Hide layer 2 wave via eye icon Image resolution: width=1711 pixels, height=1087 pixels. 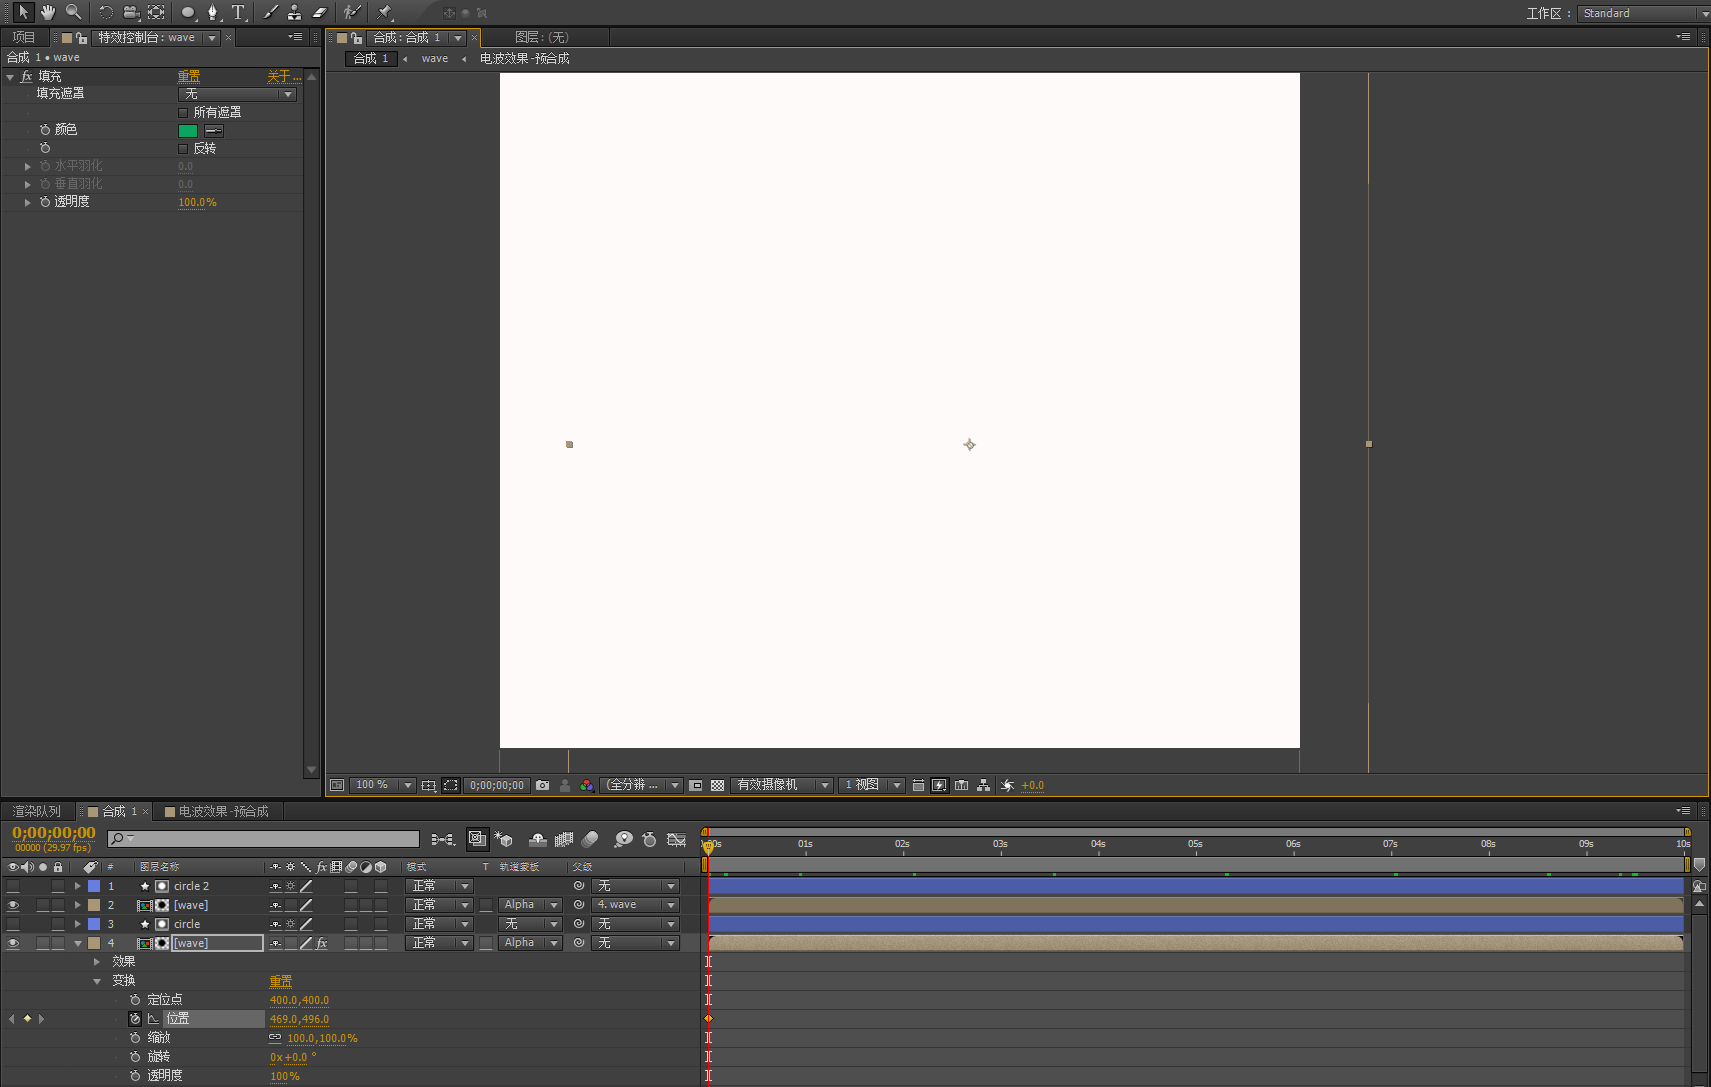(x=13, y=905)
